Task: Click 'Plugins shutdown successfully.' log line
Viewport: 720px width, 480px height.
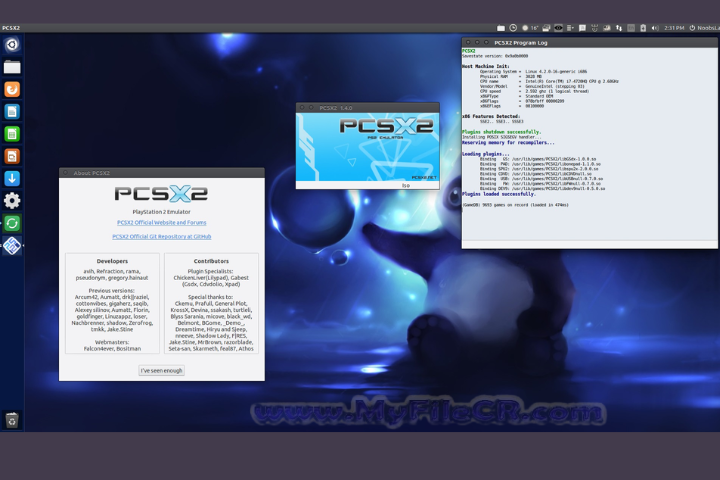Action: (x=501, y=132)
